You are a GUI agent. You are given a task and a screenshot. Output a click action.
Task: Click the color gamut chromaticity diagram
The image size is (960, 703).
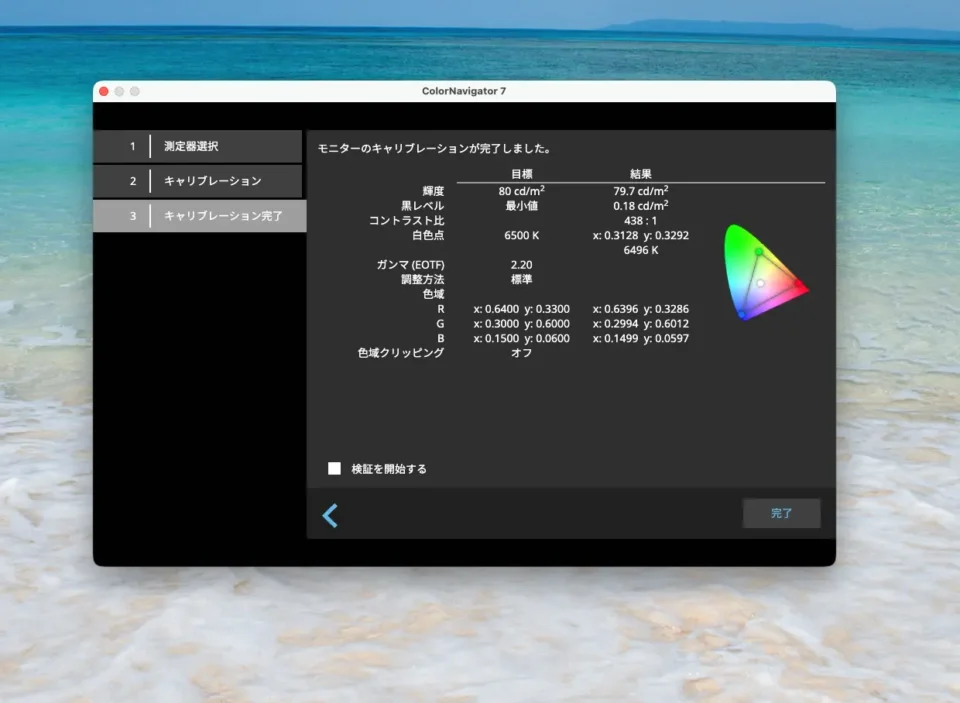764,272
